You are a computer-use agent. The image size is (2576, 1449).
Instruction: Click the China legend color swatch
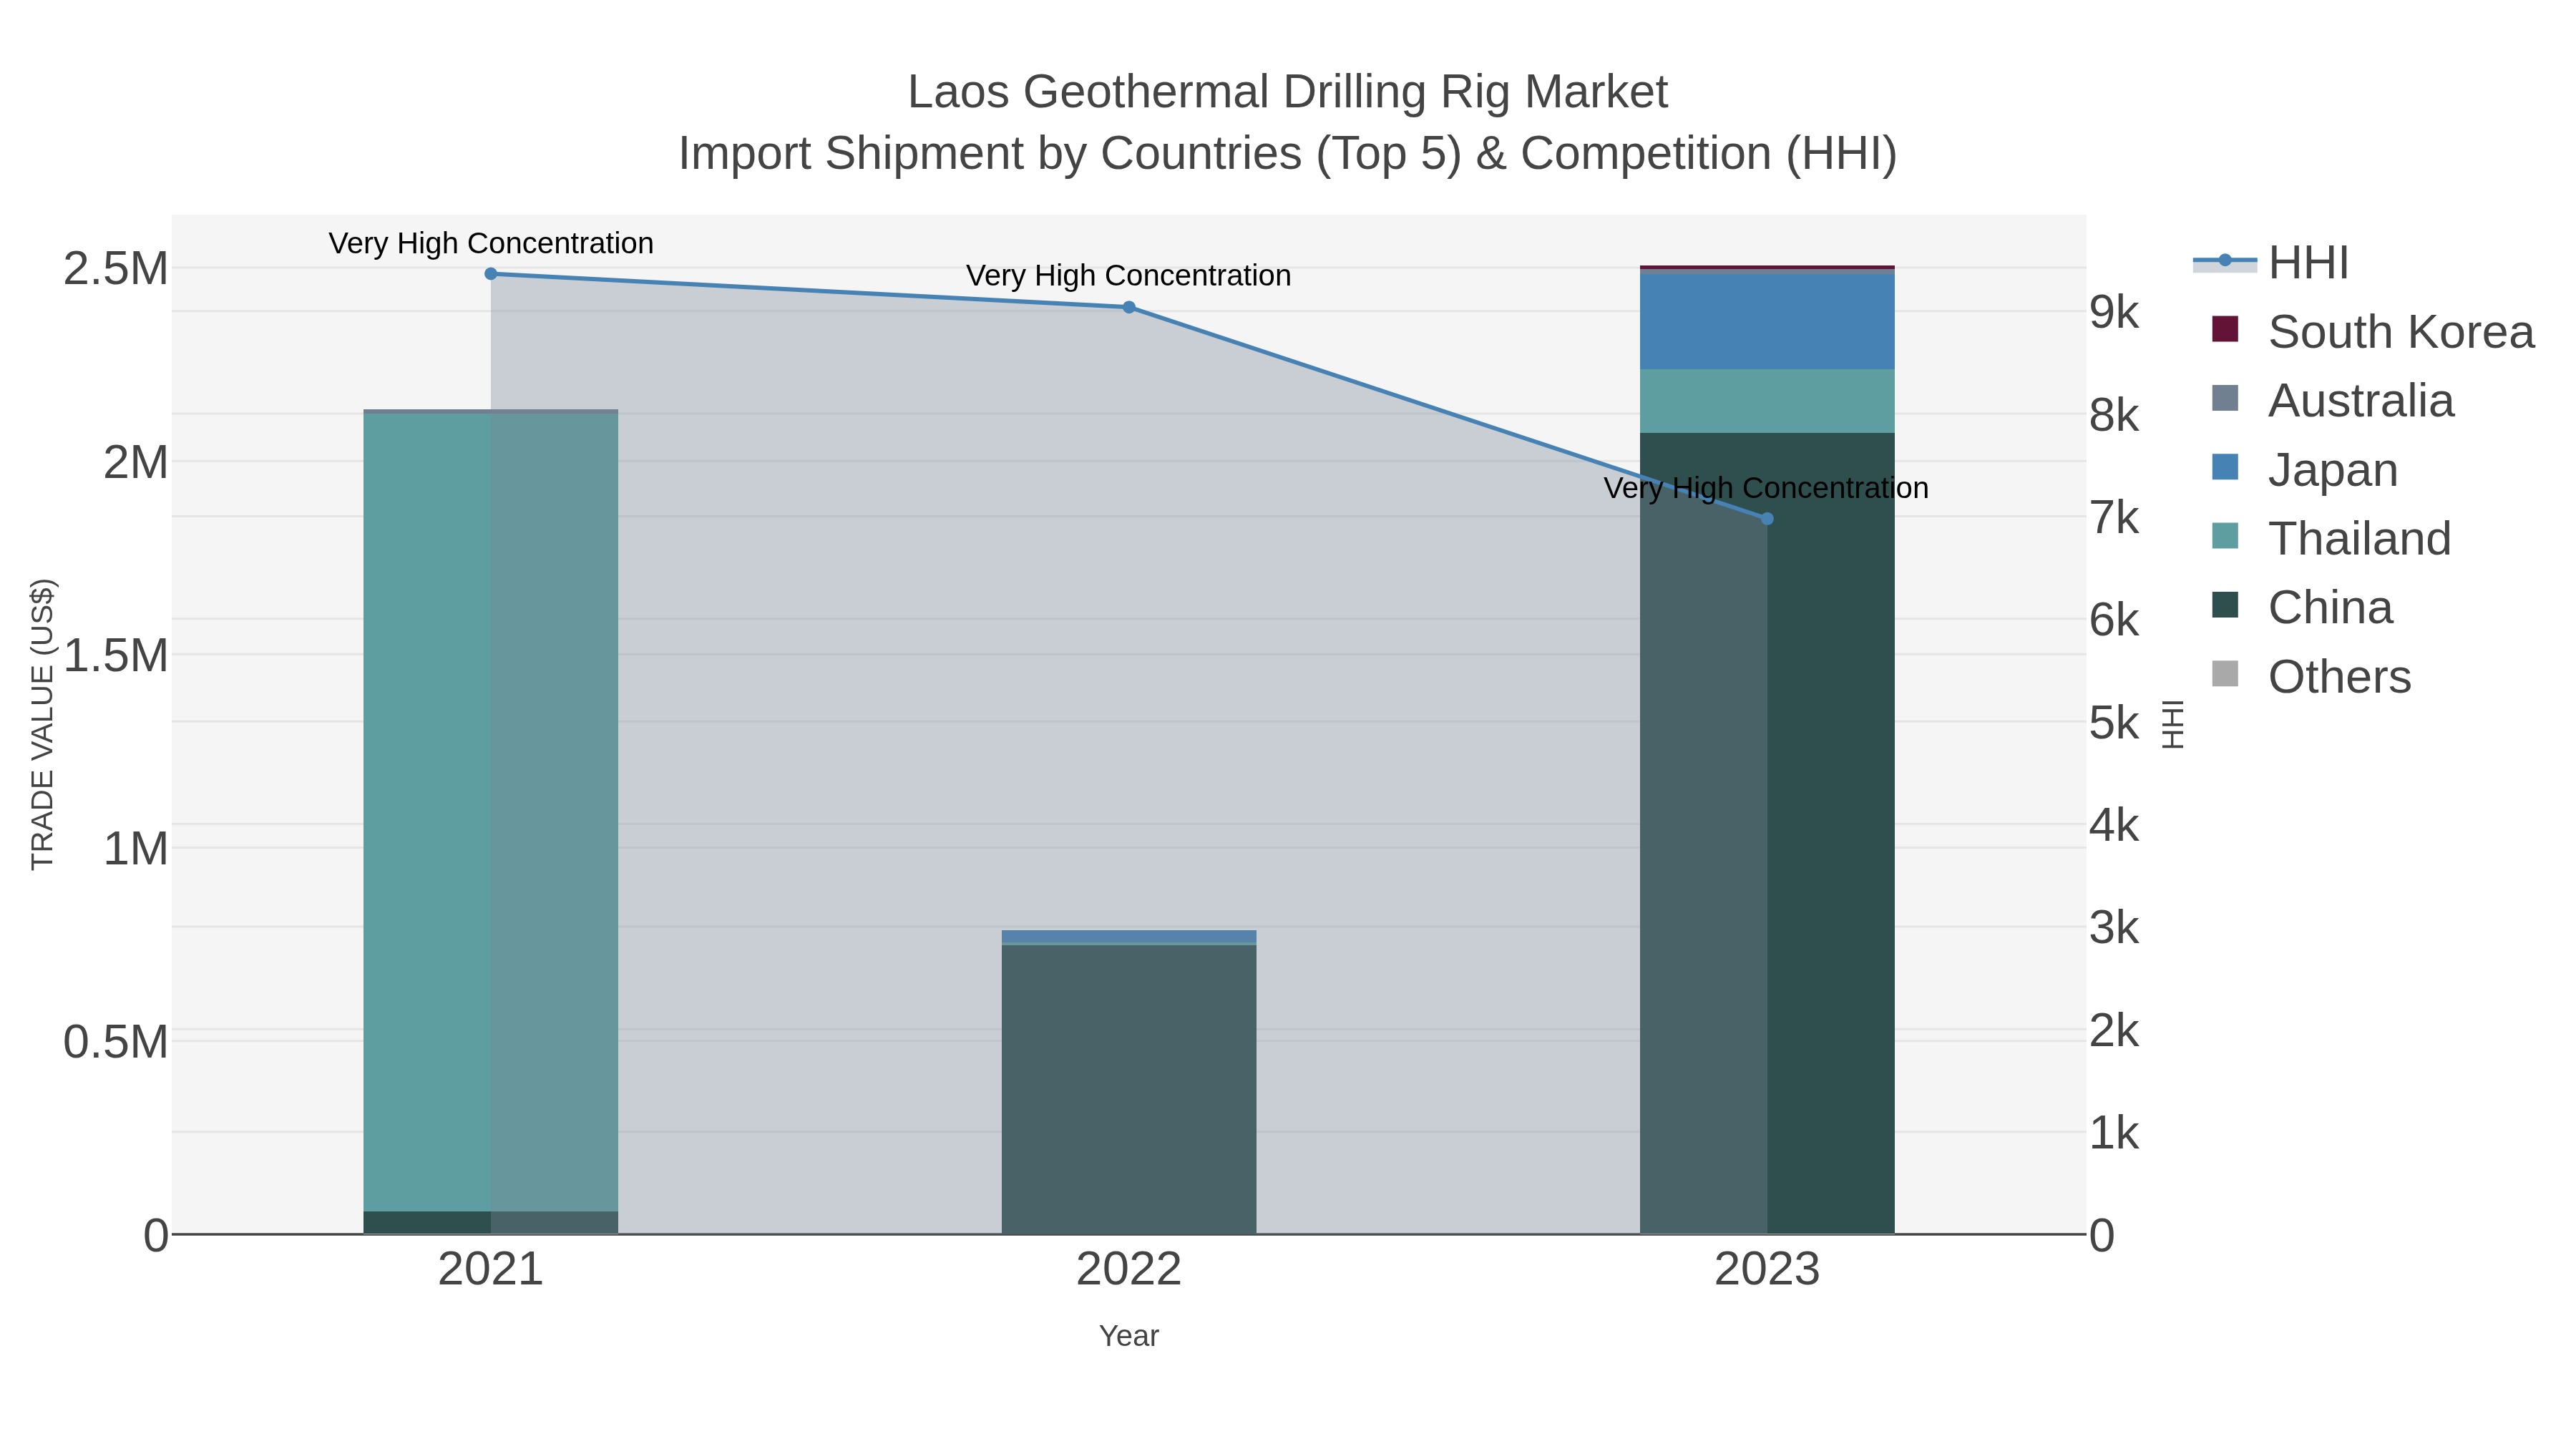(x=2225, y=605)
